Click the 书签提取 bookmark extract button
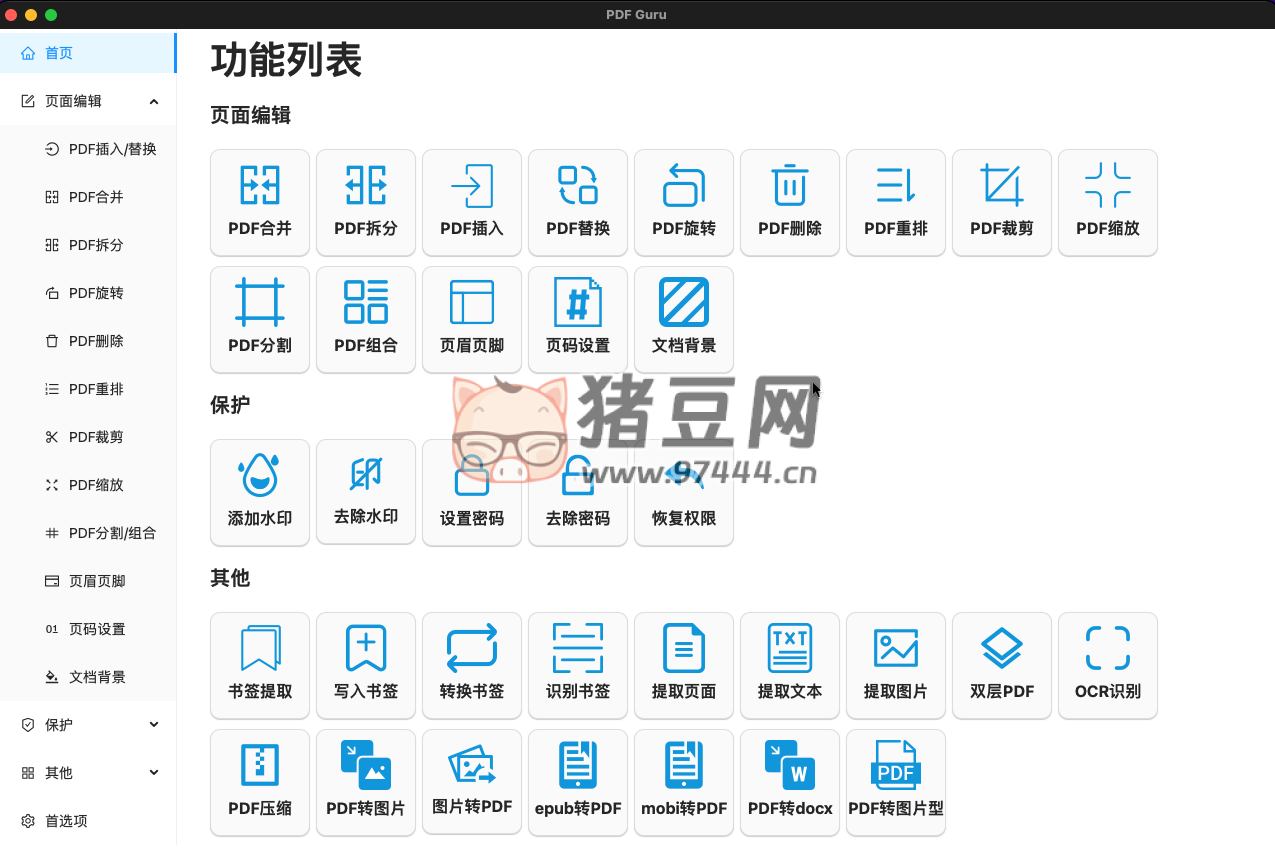 [260, 666]
